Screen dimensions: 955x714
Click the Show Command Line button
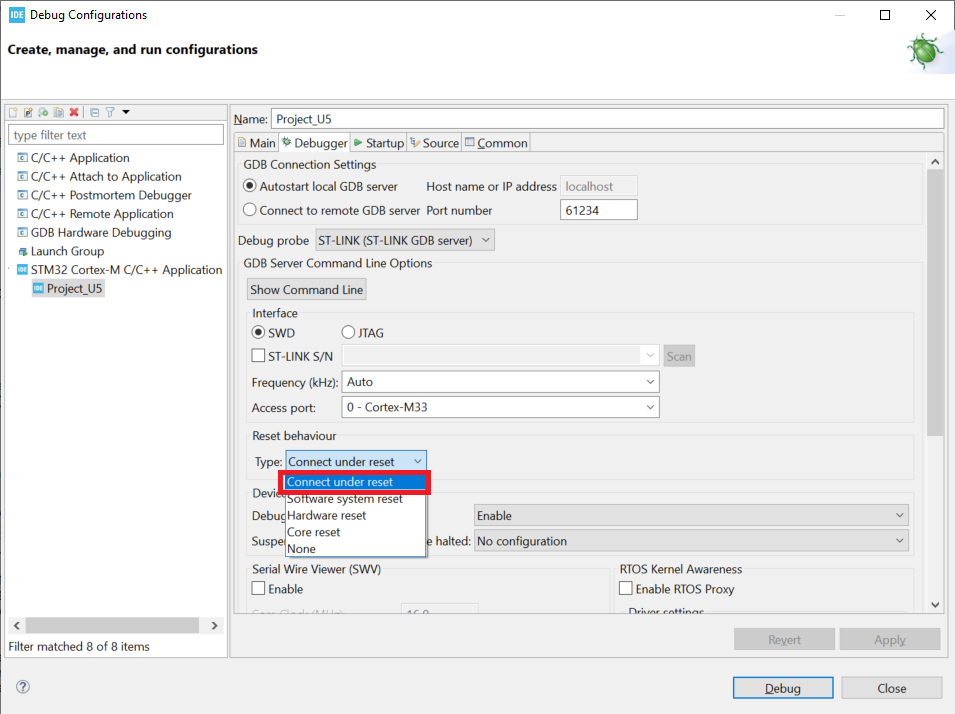point(306,289)
